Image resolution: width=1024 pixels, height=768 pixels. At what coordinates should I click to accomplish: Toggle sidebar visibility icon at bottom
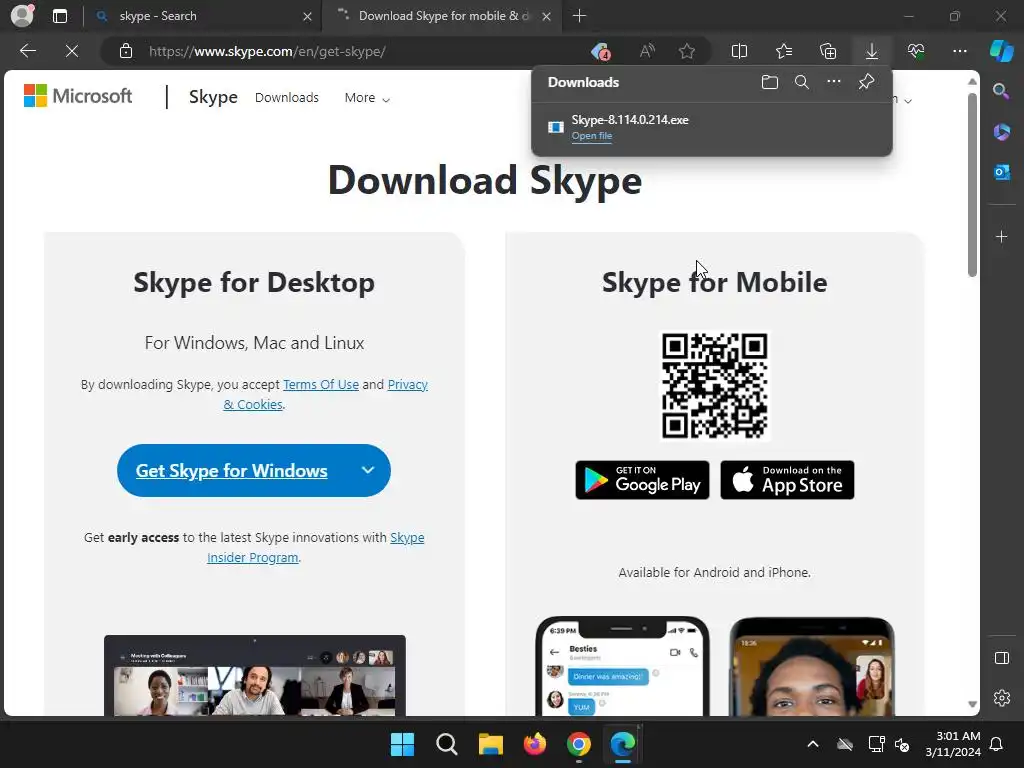click(x=1002, y=658)
